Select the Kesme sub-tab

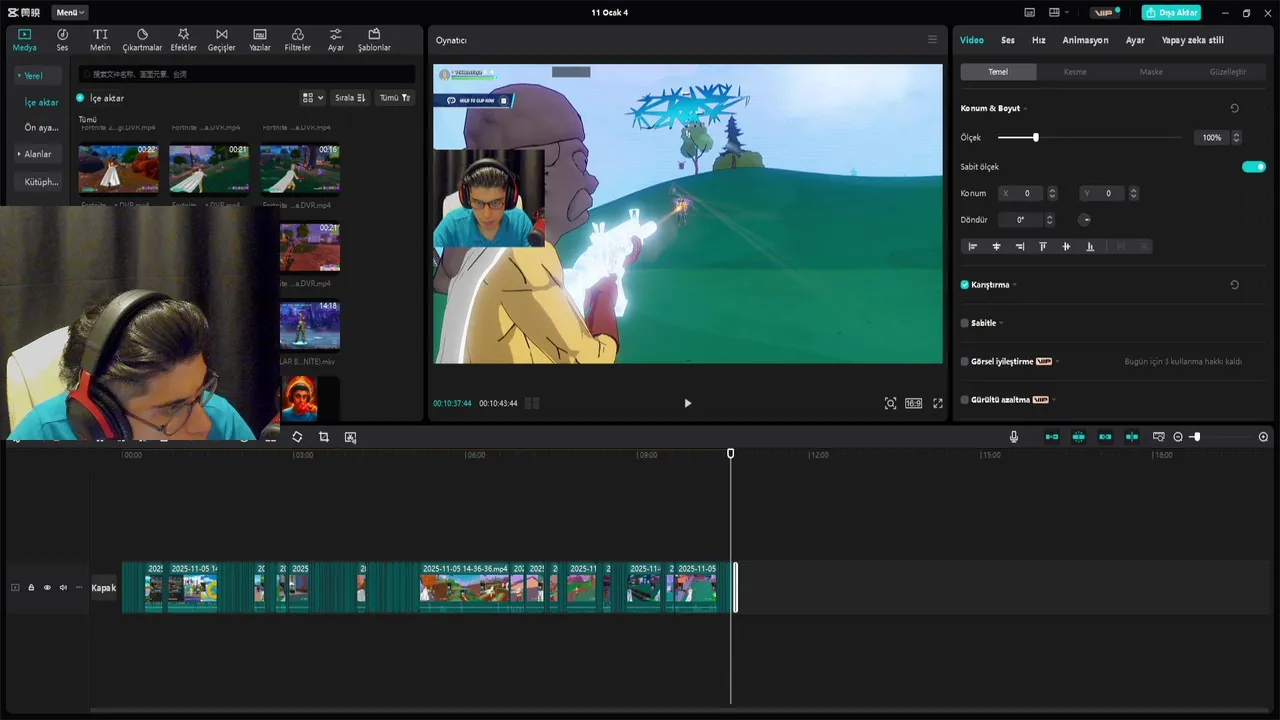coord(1075,72)
